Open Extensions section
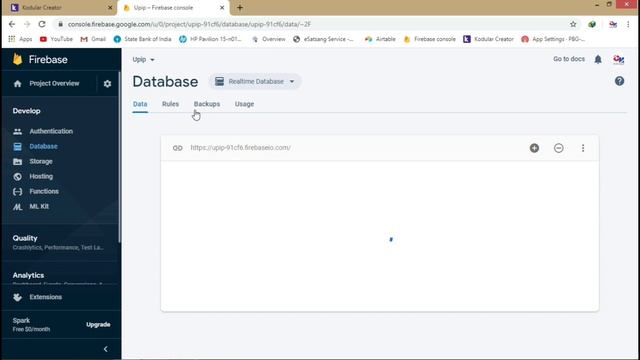The width and height of the screenshot is (640, 360). point(46,297)
